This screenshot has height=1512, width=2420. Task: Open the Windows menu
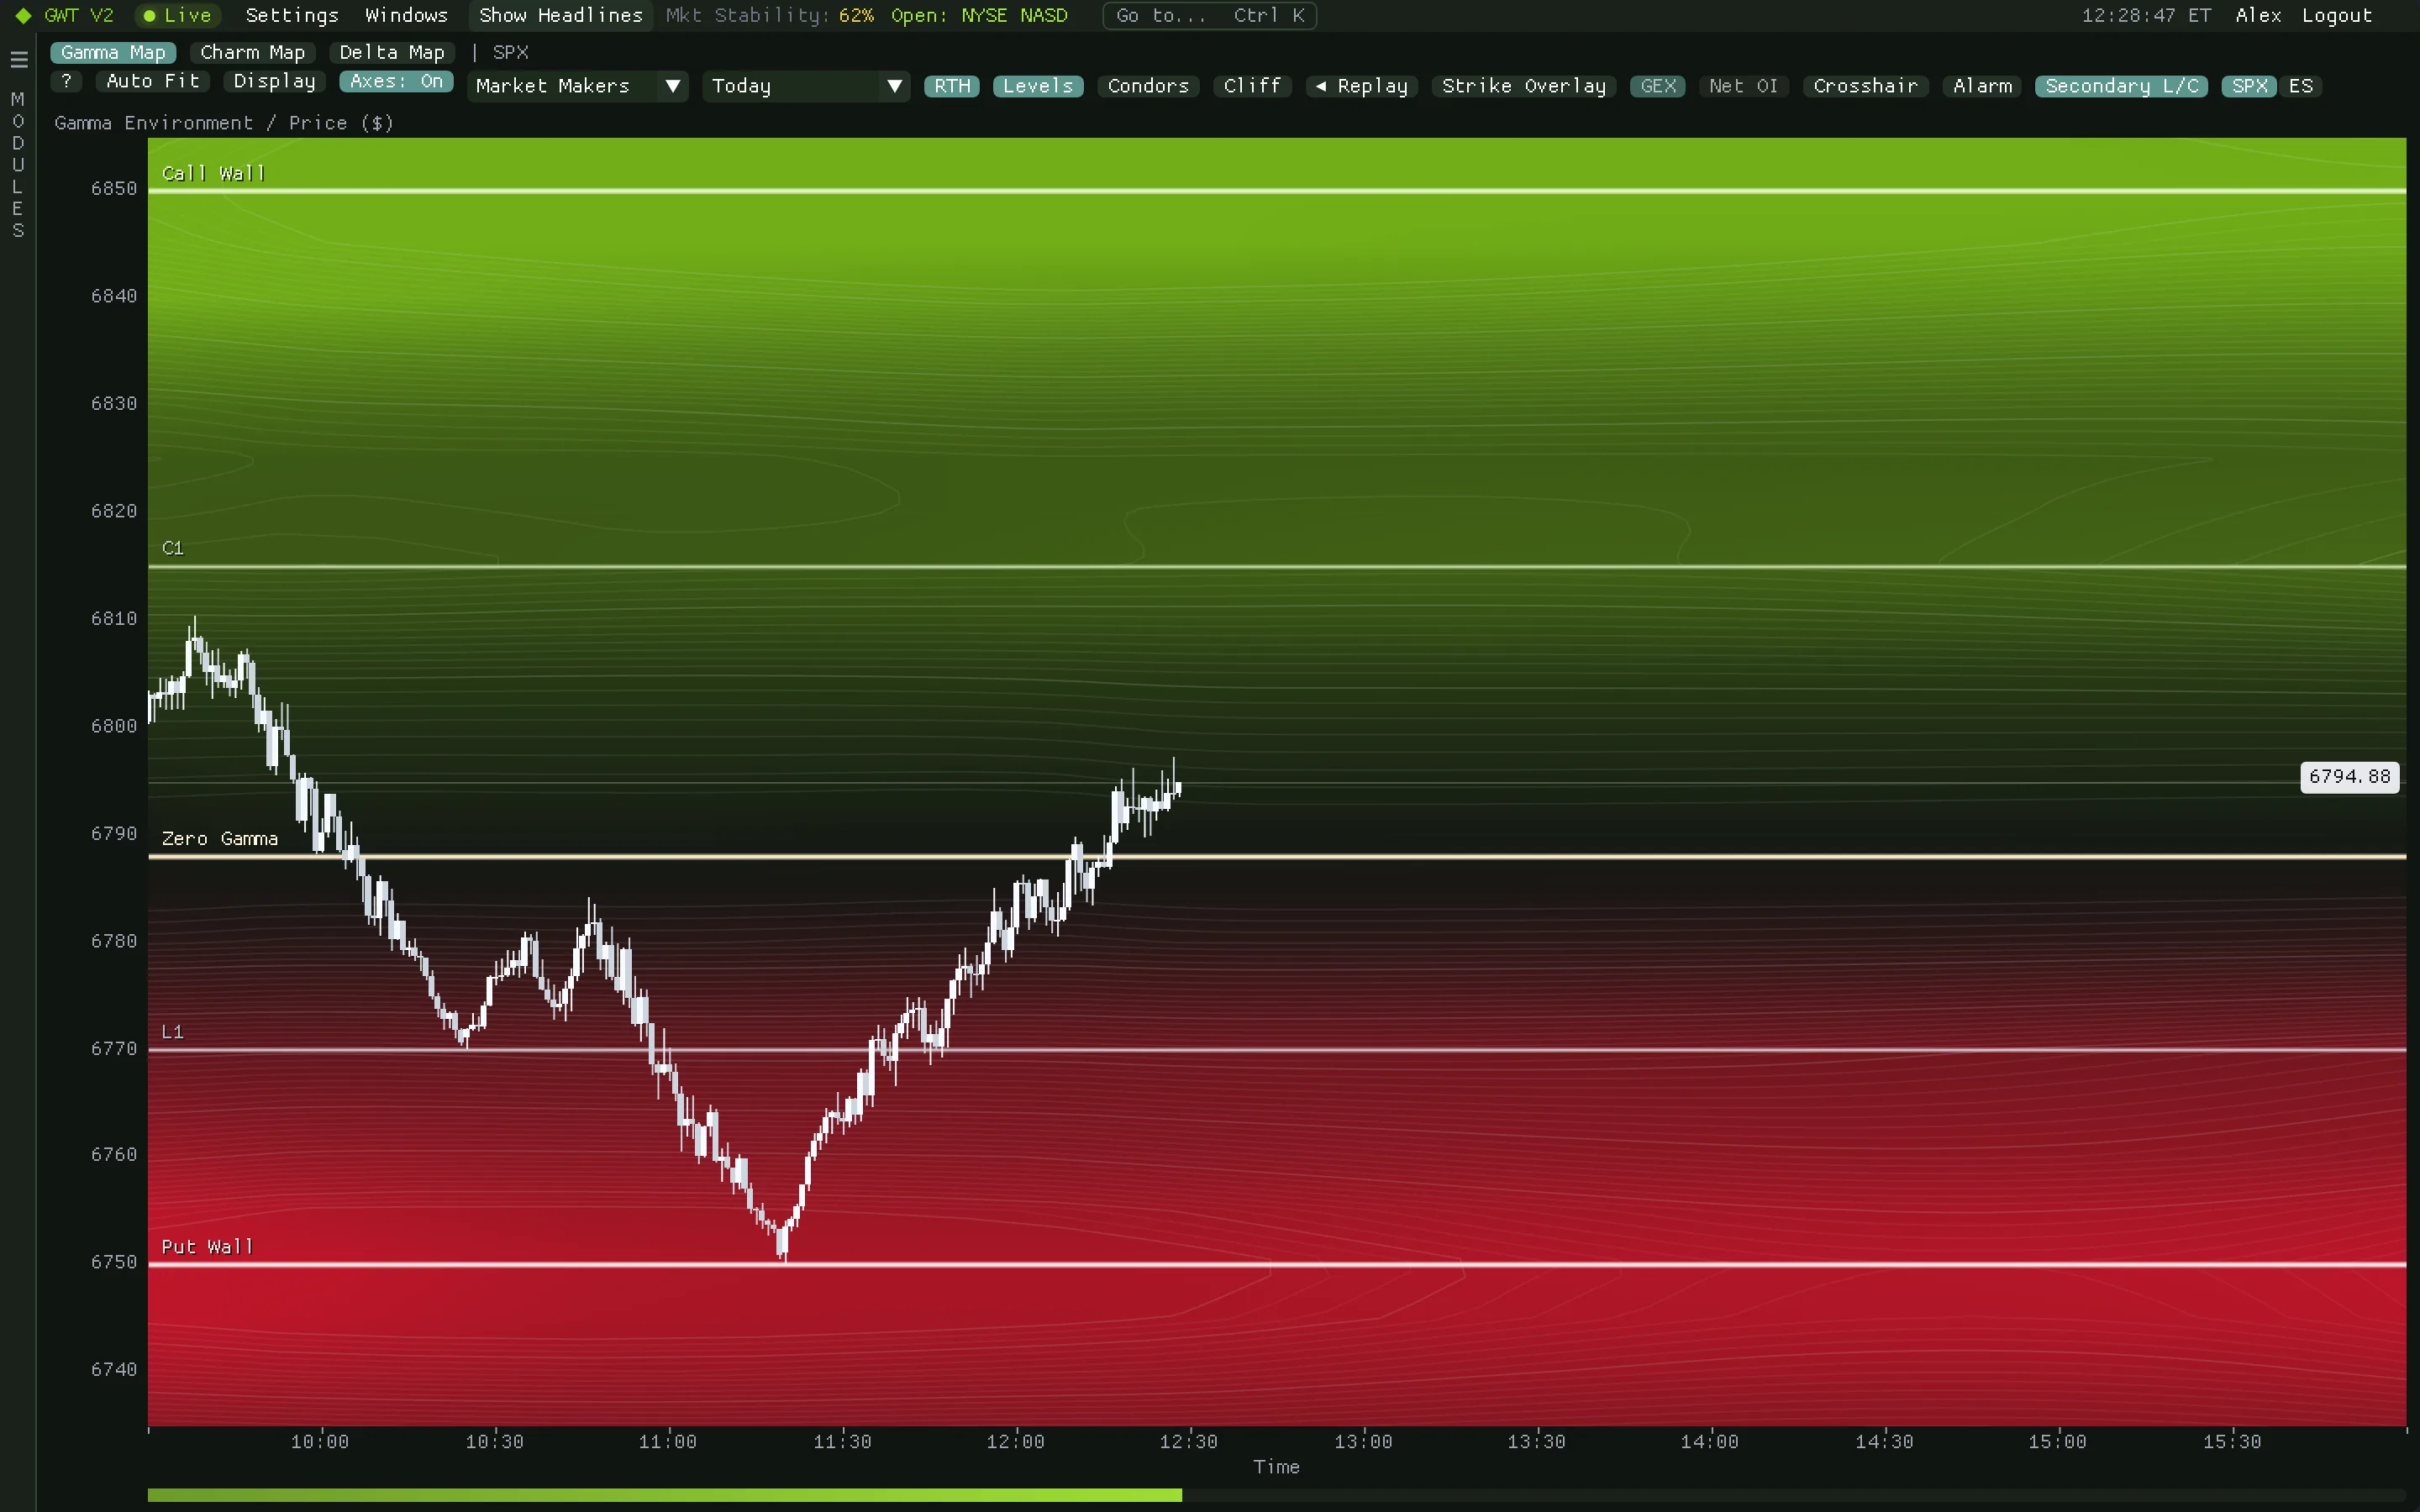pyautogui.click(x=406, y=16)
